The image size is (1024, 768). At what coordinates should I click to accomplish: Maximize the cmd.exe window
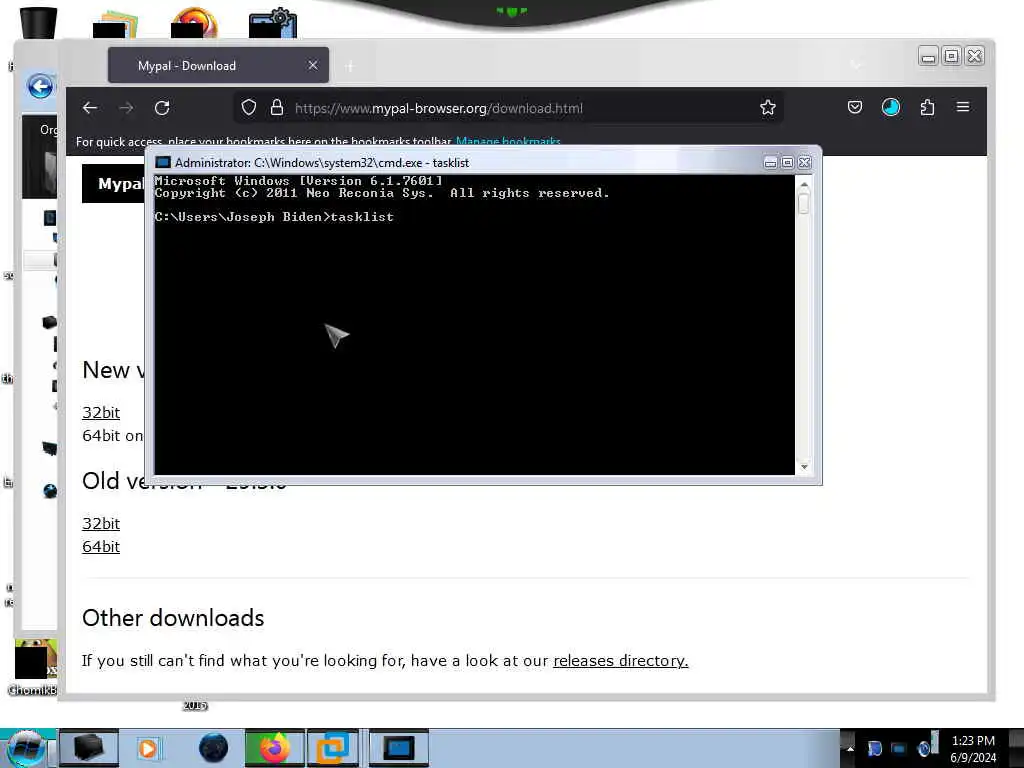(x=788, y=163)
